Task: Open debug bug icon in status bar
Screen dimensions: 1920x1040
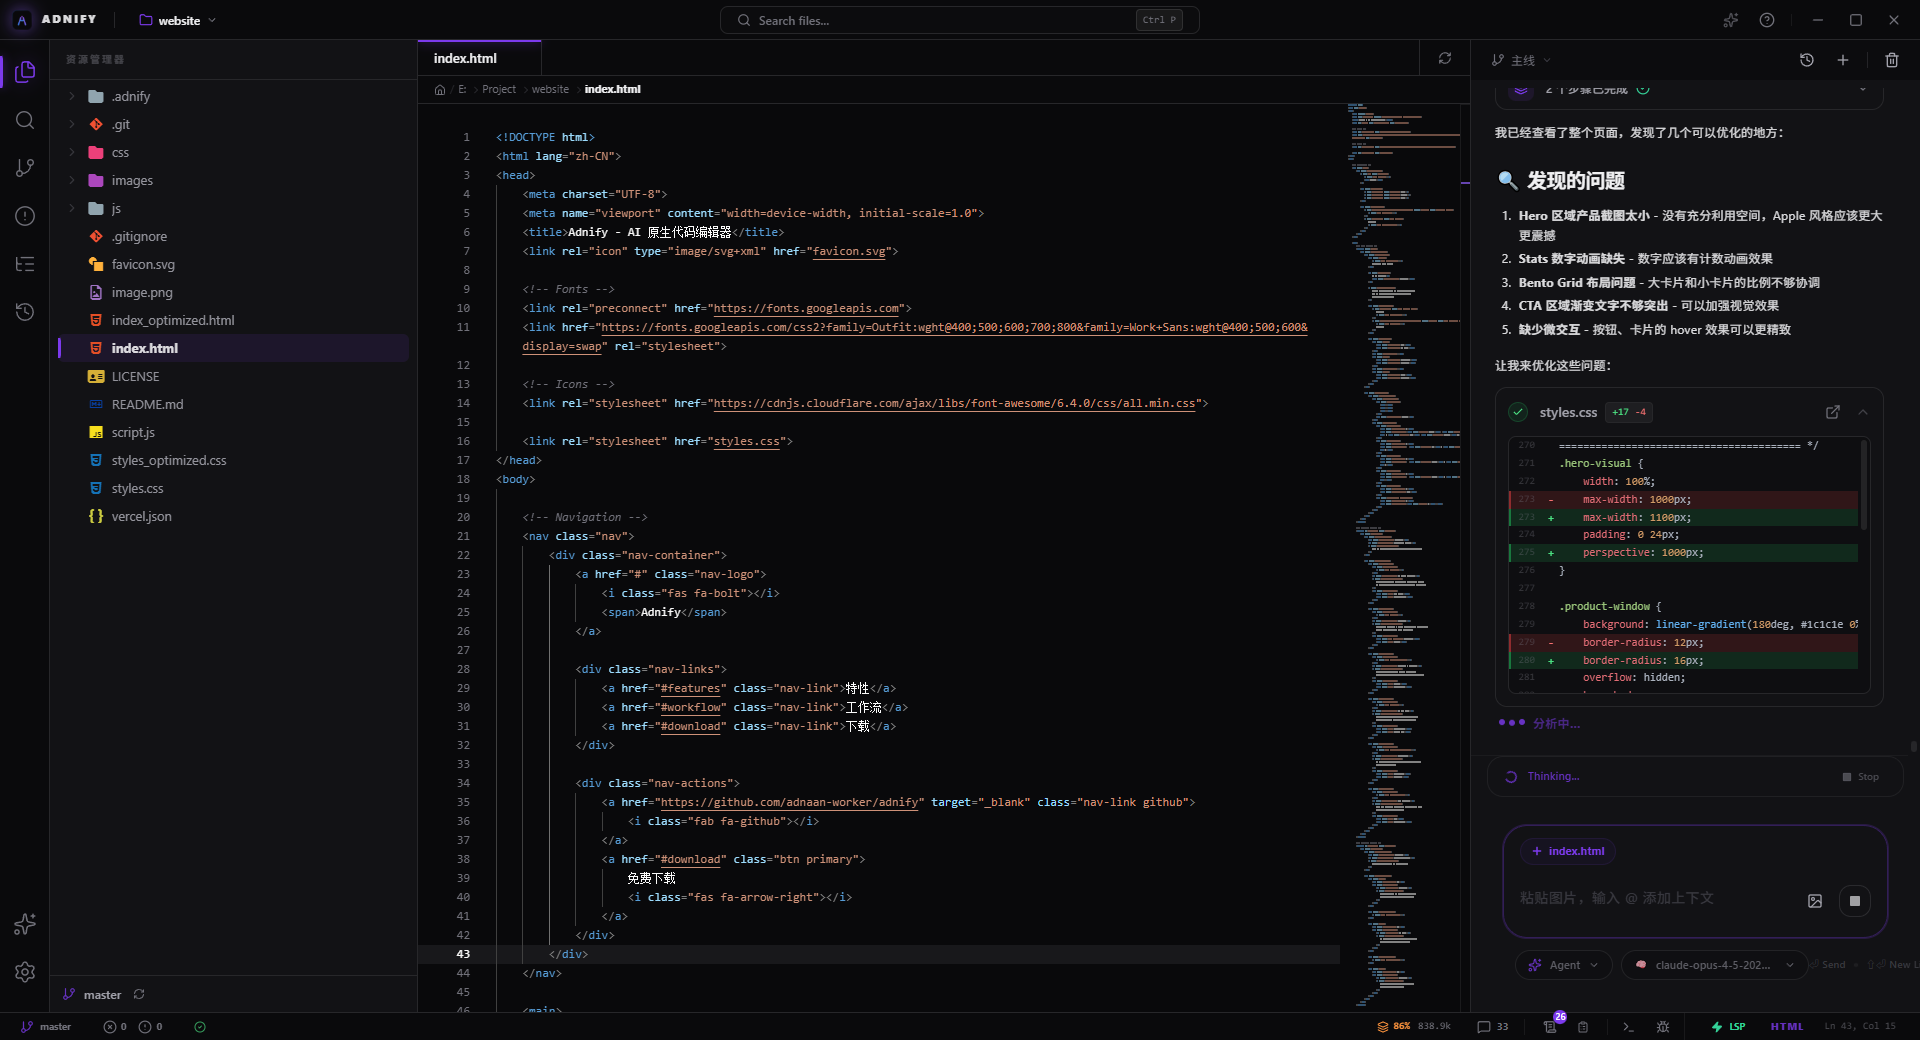Action: click(x=1663, y=1027)
